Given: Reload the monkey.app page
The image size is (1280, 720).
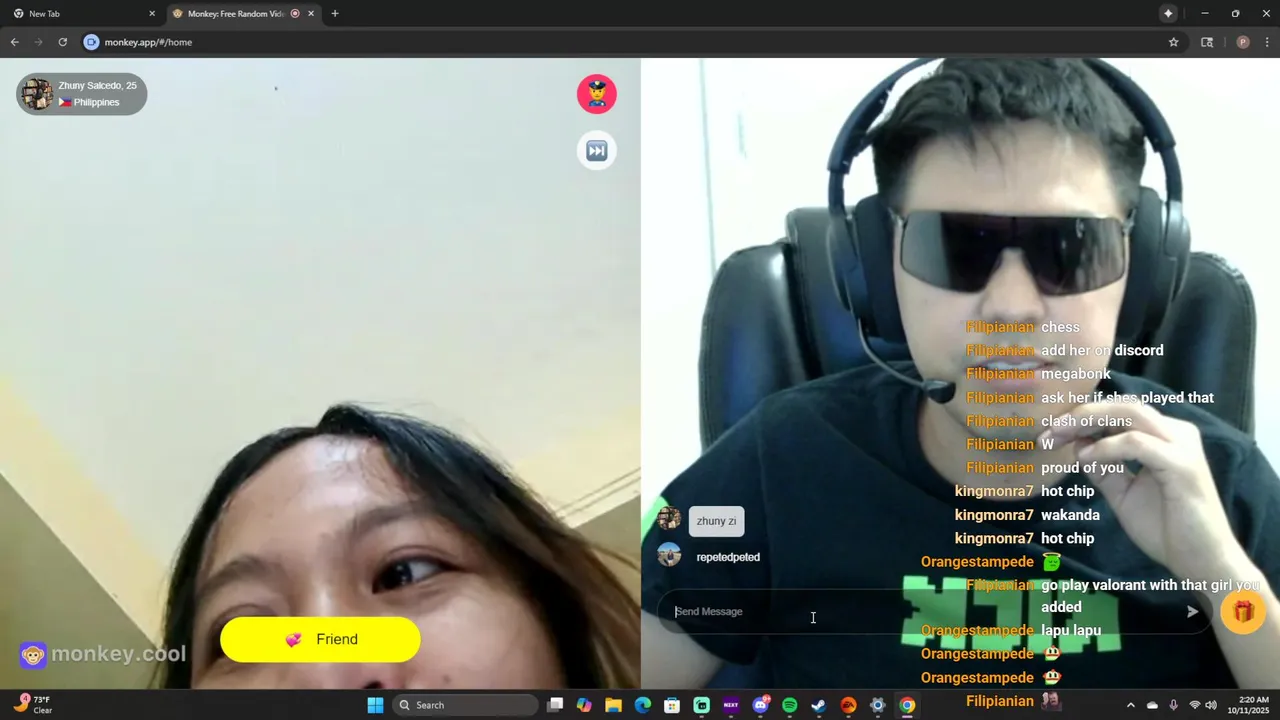Looking at the screenshot, I should pos(62,42).
